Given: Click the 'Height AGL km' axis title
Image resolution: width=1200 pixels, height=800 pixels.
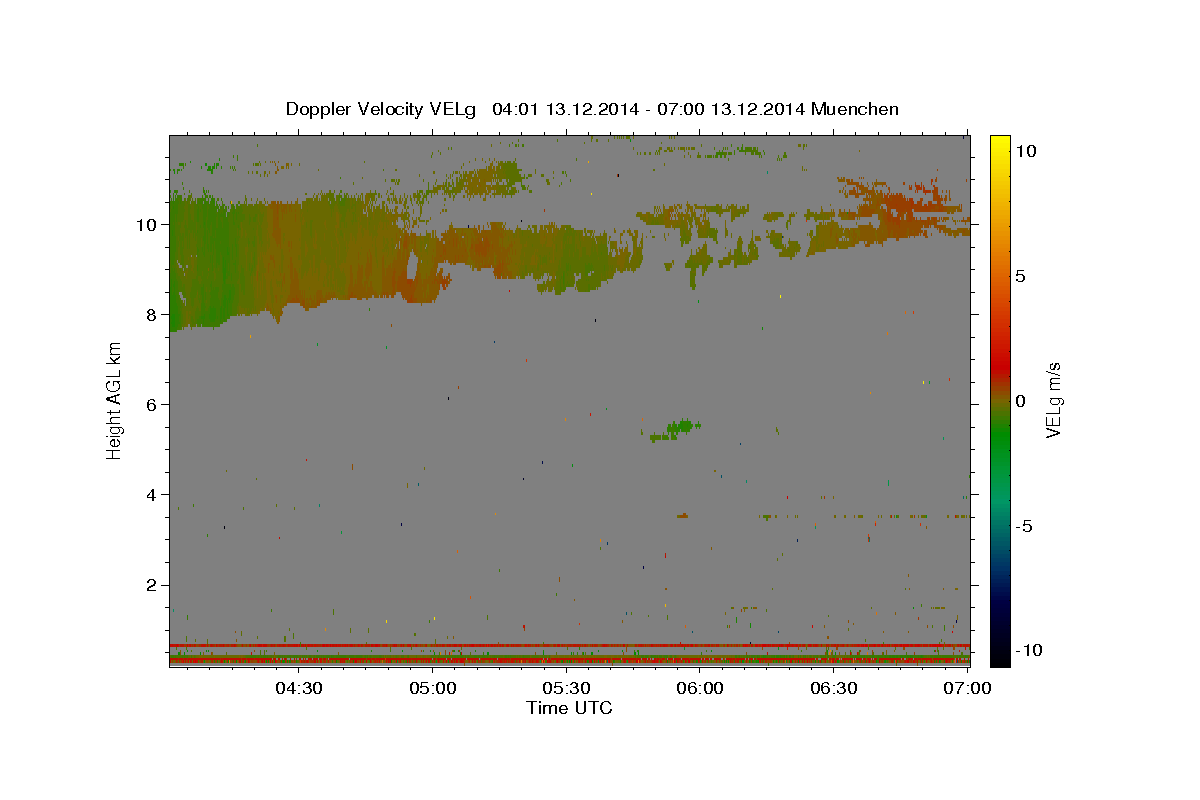Looking at the screenshot, I should (x=115, y=401).
